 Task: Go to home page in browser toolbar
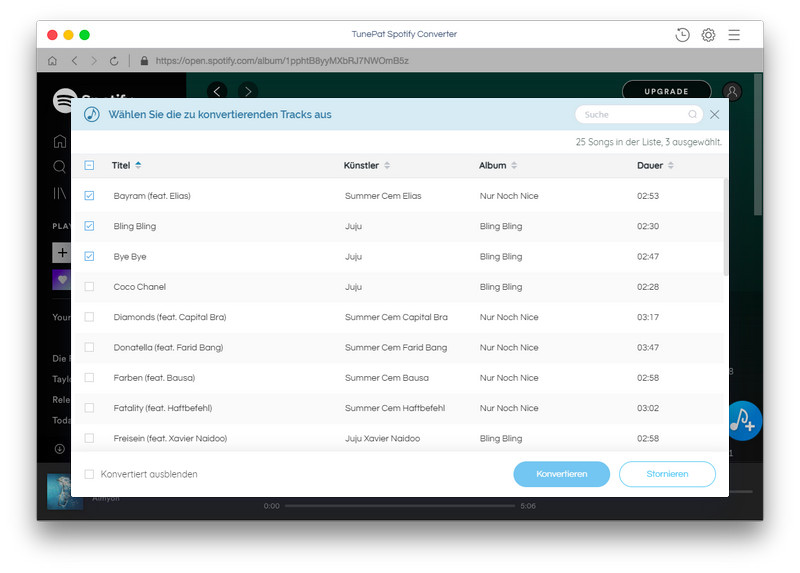tap(52, 61)
